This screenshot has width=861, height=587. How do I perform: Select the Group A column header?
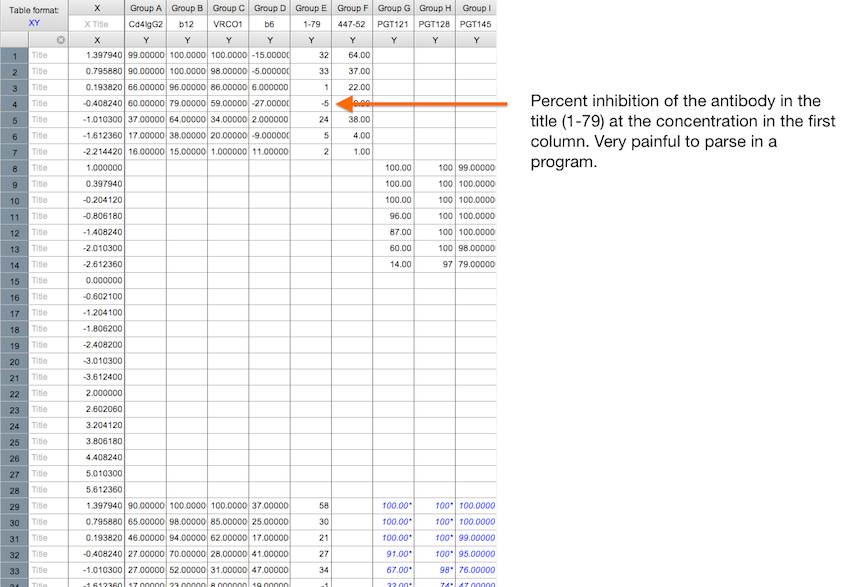pyautogui.click(x=146, y=8)
